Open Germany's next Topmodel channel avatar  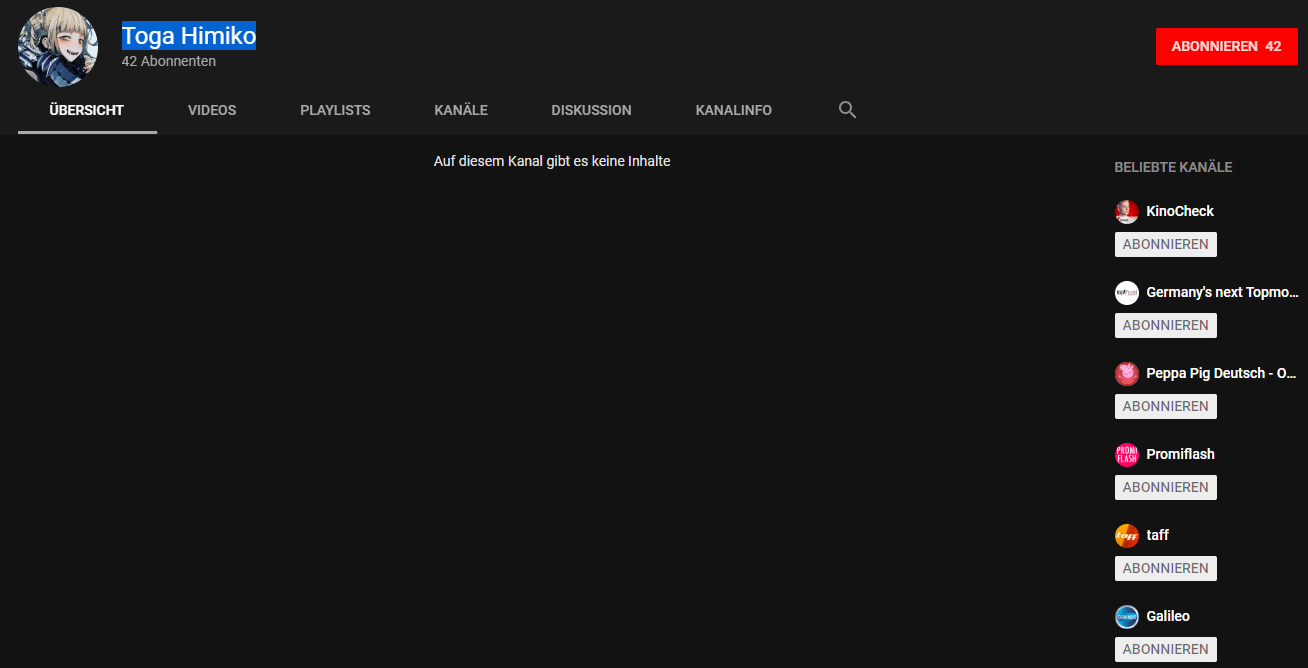click(x=1127, y=292)
